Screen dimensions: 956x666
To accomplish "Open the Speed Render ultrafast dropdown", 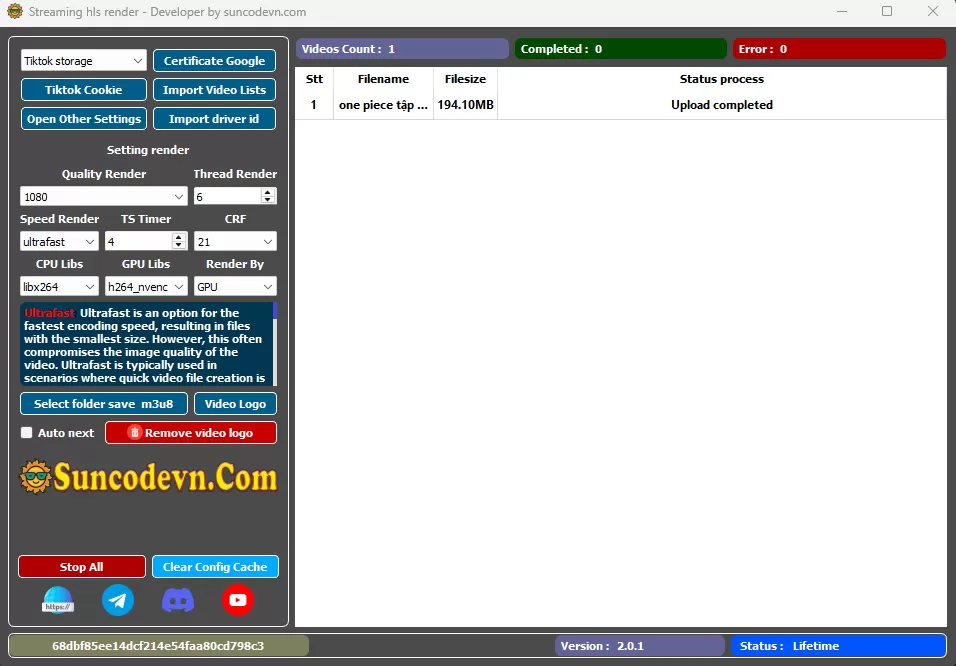I will (x=60, y=242).
